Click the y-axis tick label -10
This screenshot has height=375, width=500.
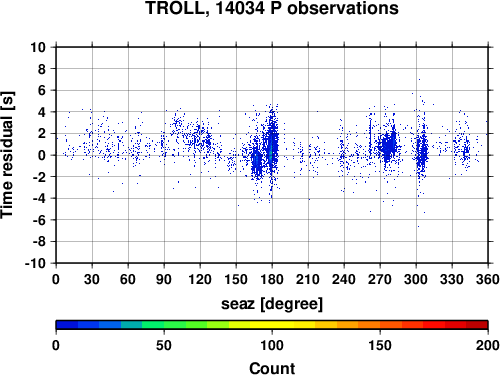pos(35,263)
